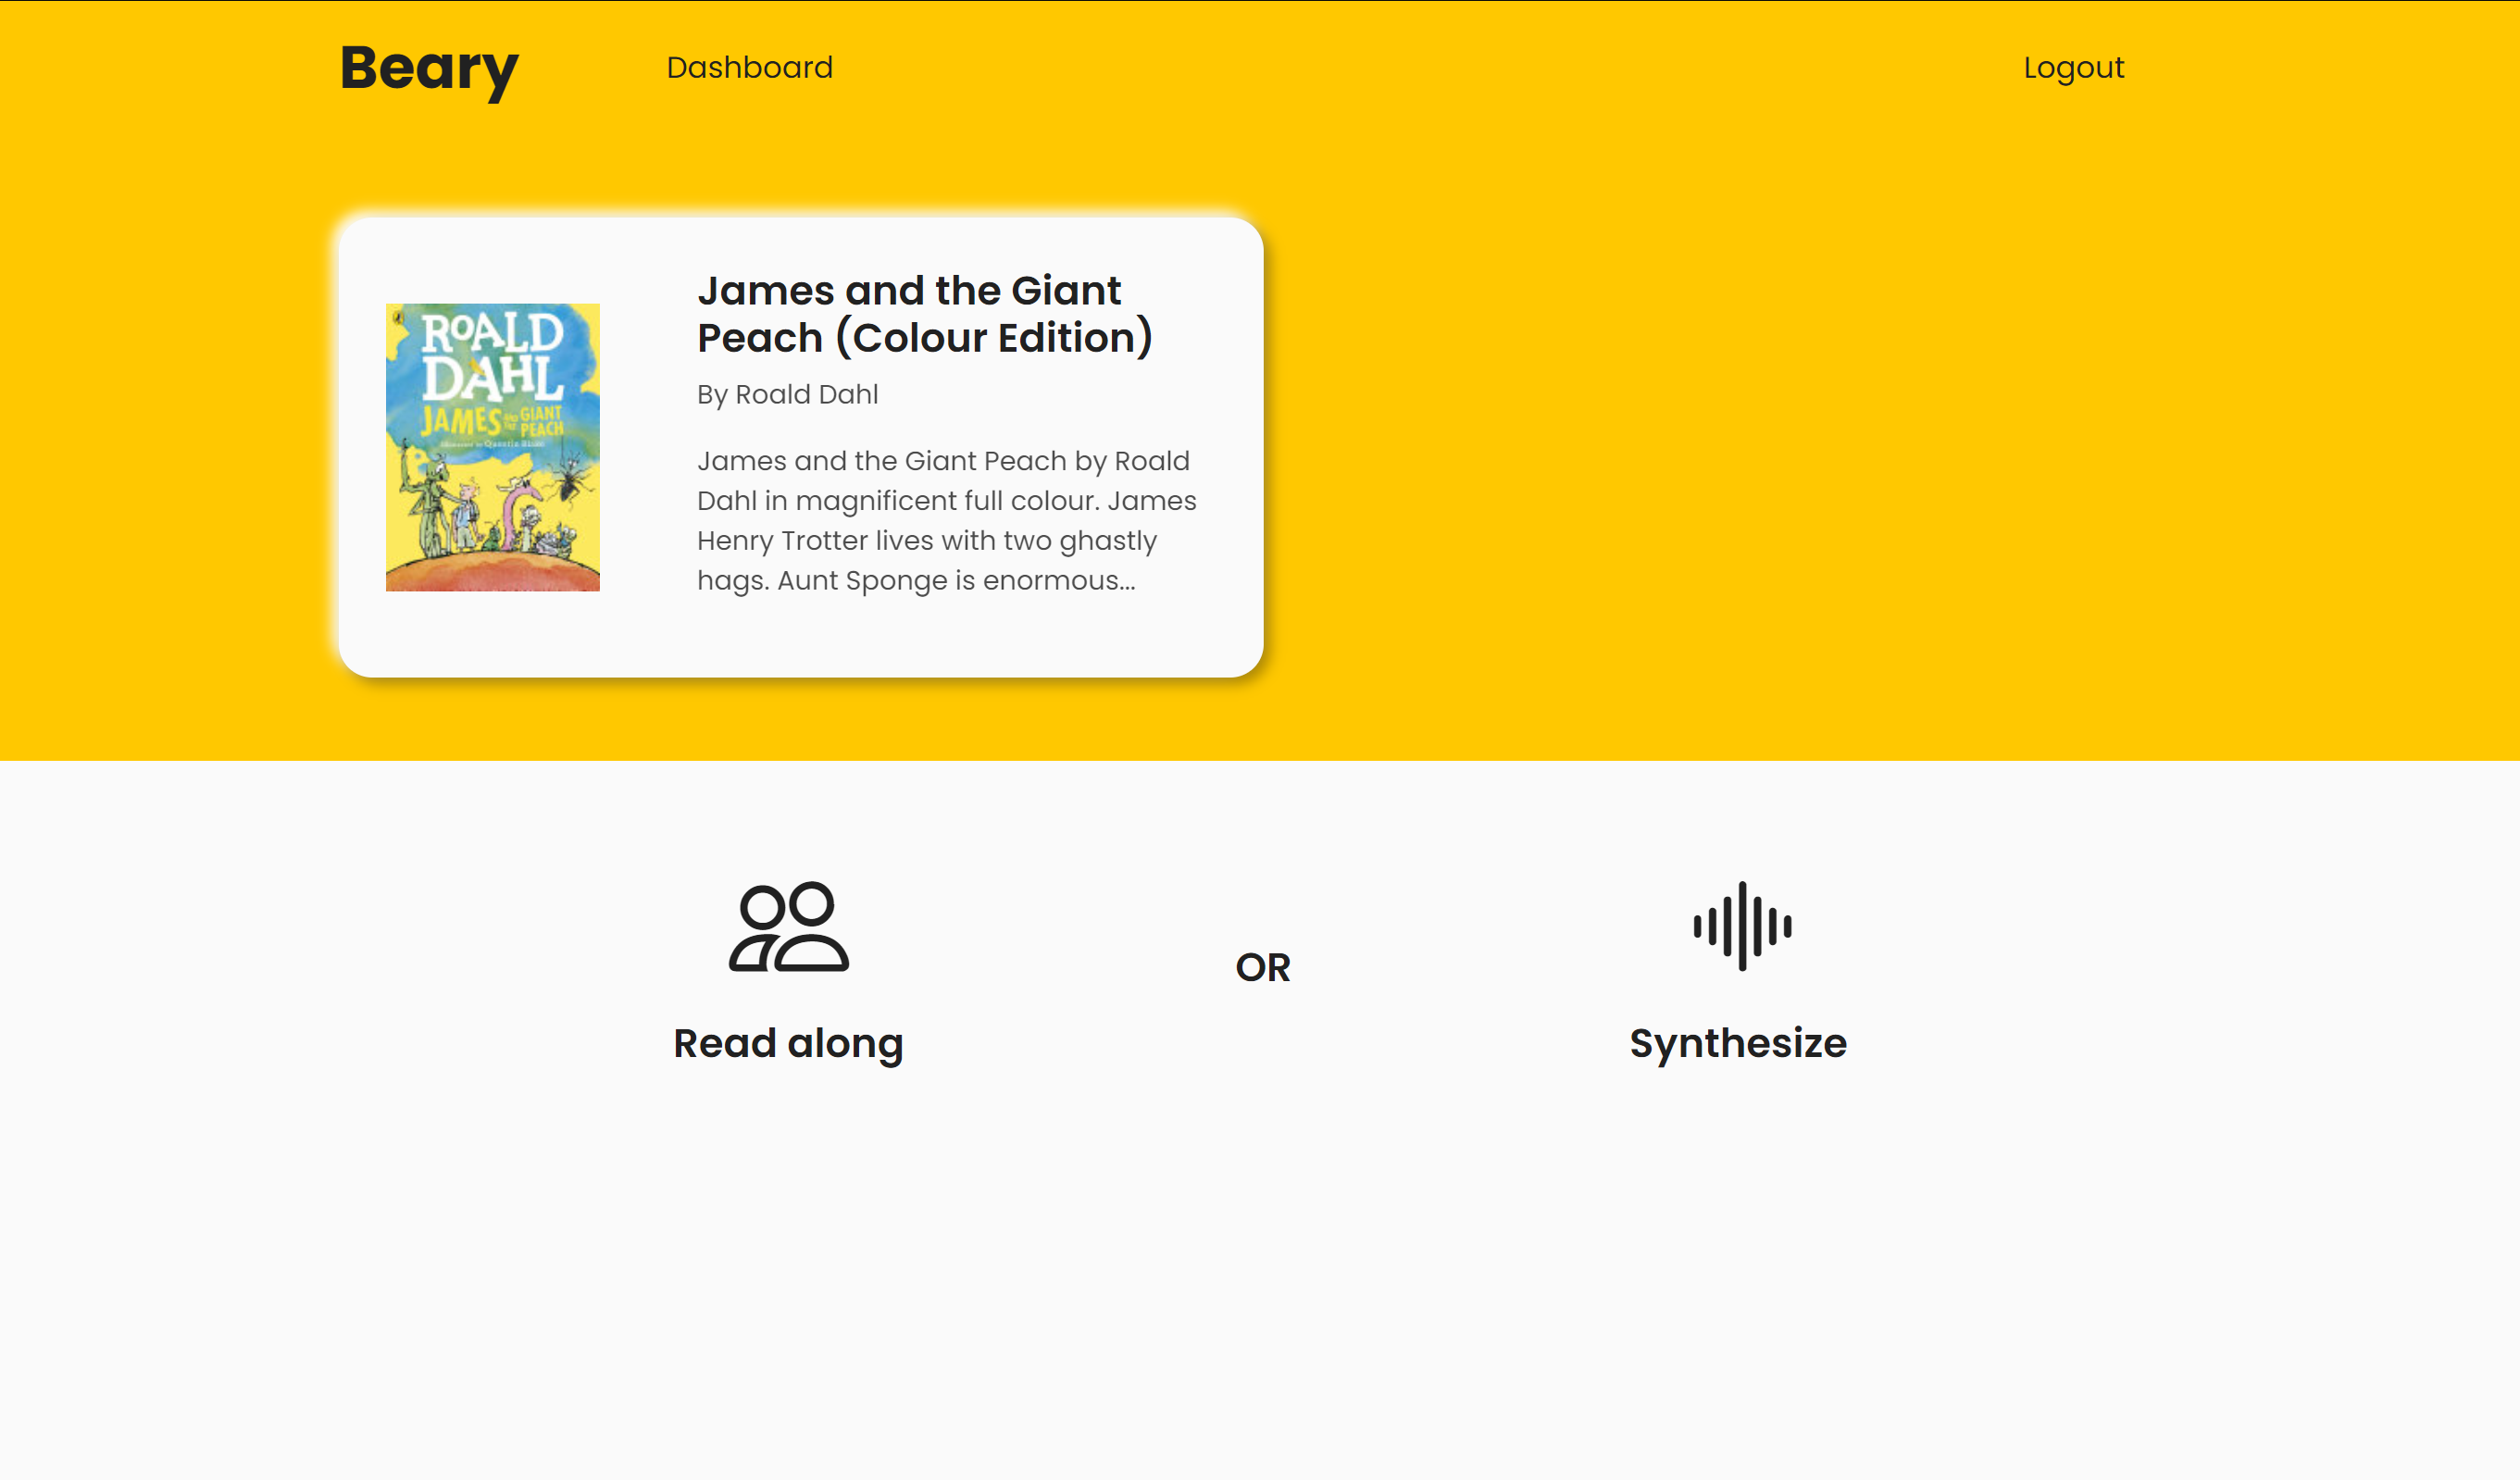The width and height of the screenshot is (2520, 1480).
Task: Click the Beary logo
Action: (x=429, y=68)
